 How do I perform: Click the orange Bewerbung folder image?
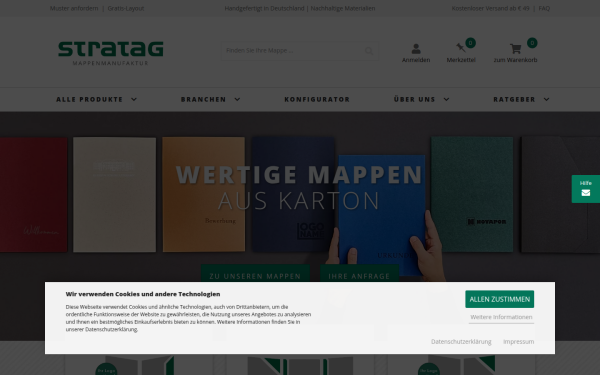[x=204, y=194]
